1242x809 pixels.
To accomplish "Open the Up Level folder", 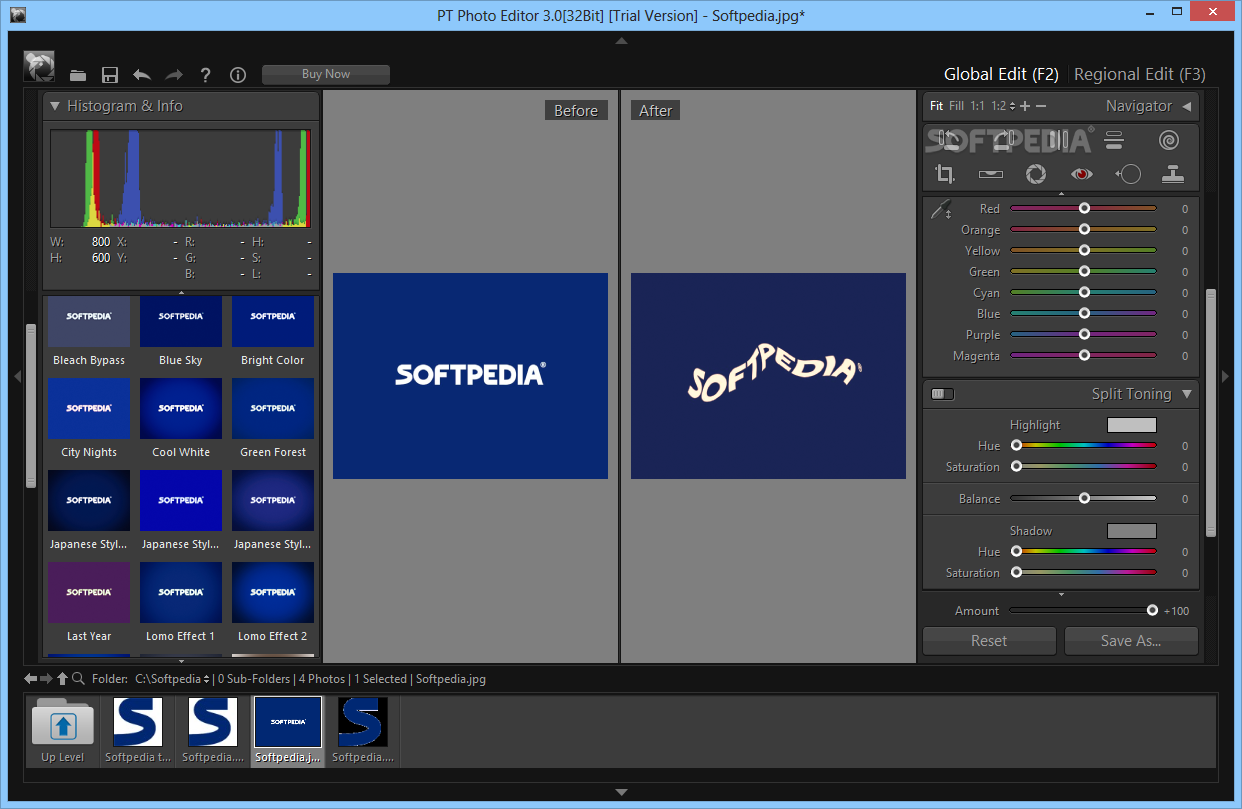I will [62, 731].
